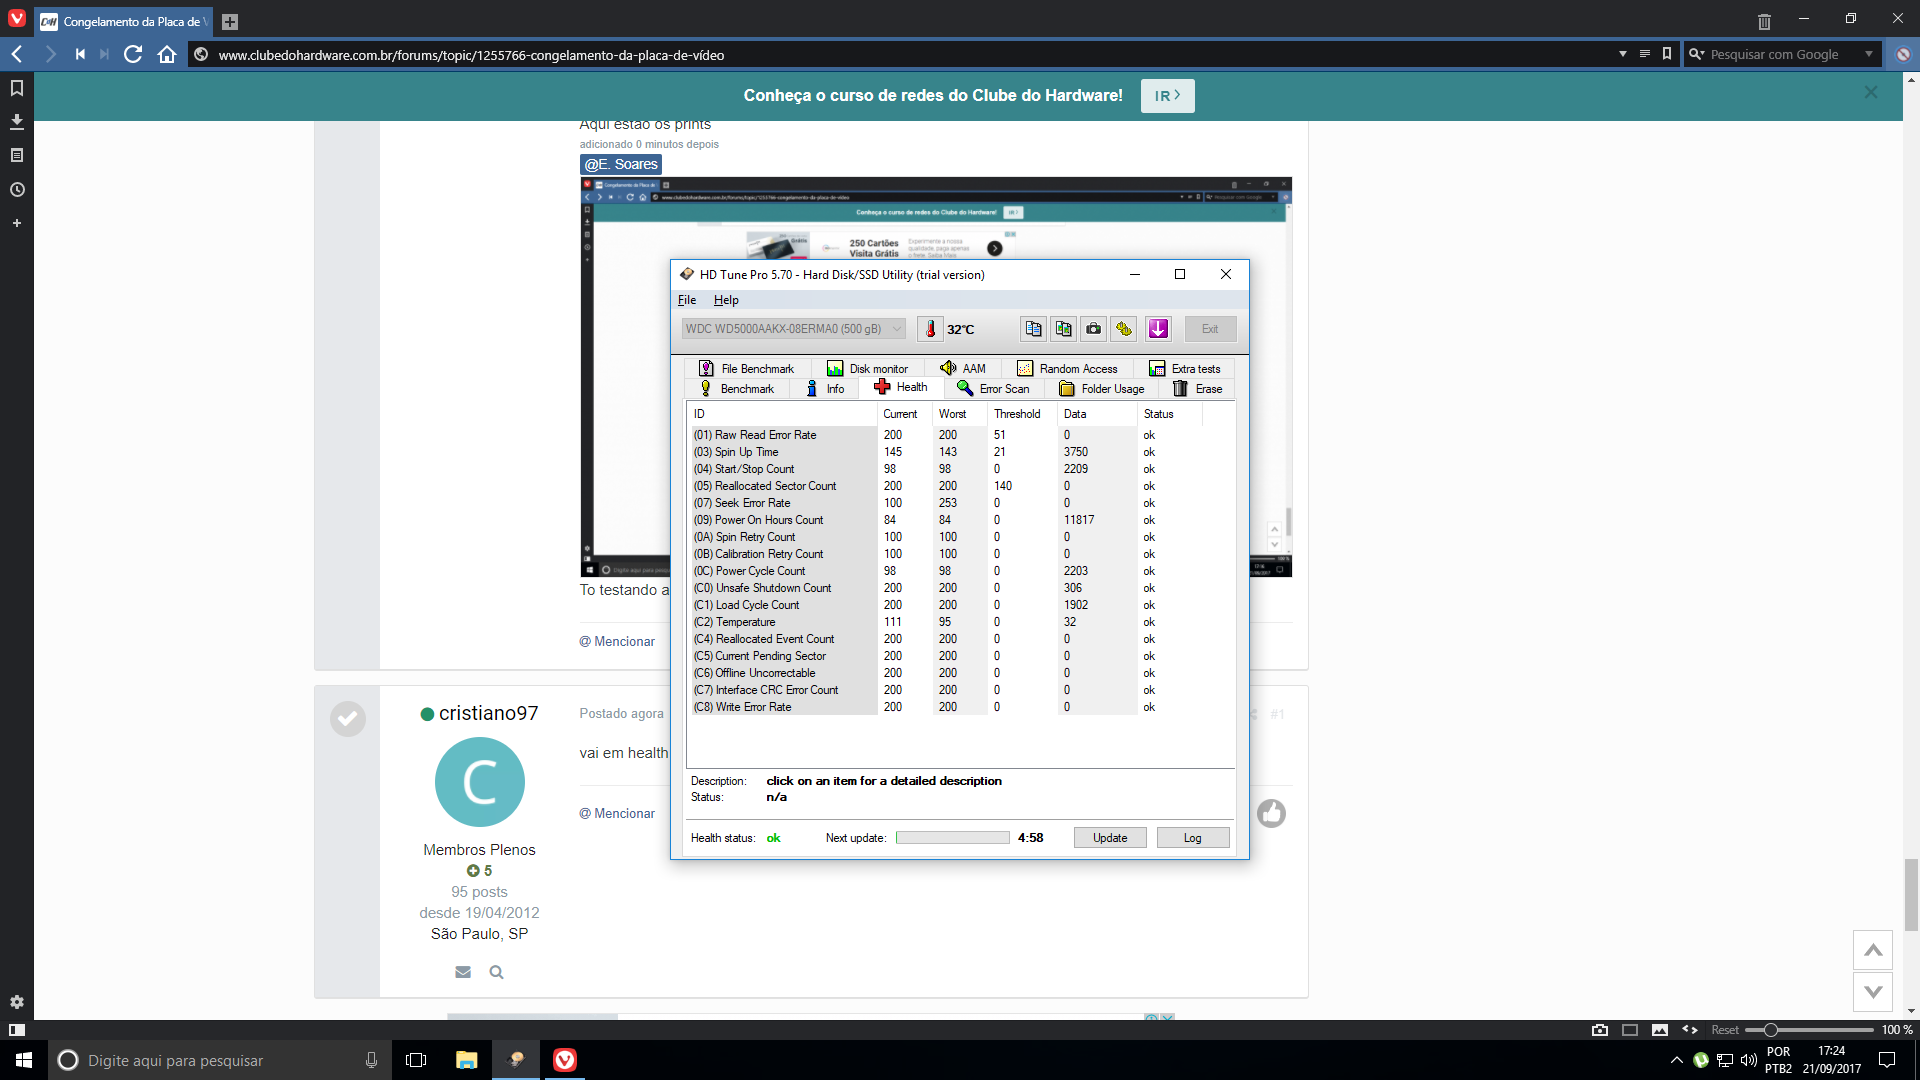
Task: Open the Windows Start menu
Action: click(24, 1060)
